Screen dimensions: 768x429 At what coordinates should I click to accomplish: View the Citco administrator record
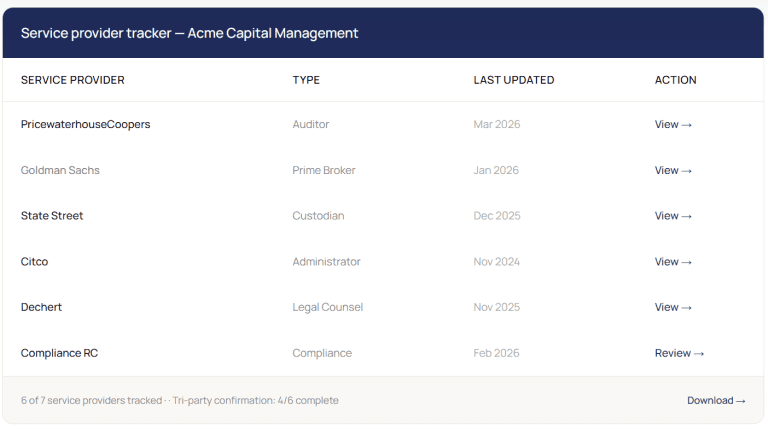(673, 262)
